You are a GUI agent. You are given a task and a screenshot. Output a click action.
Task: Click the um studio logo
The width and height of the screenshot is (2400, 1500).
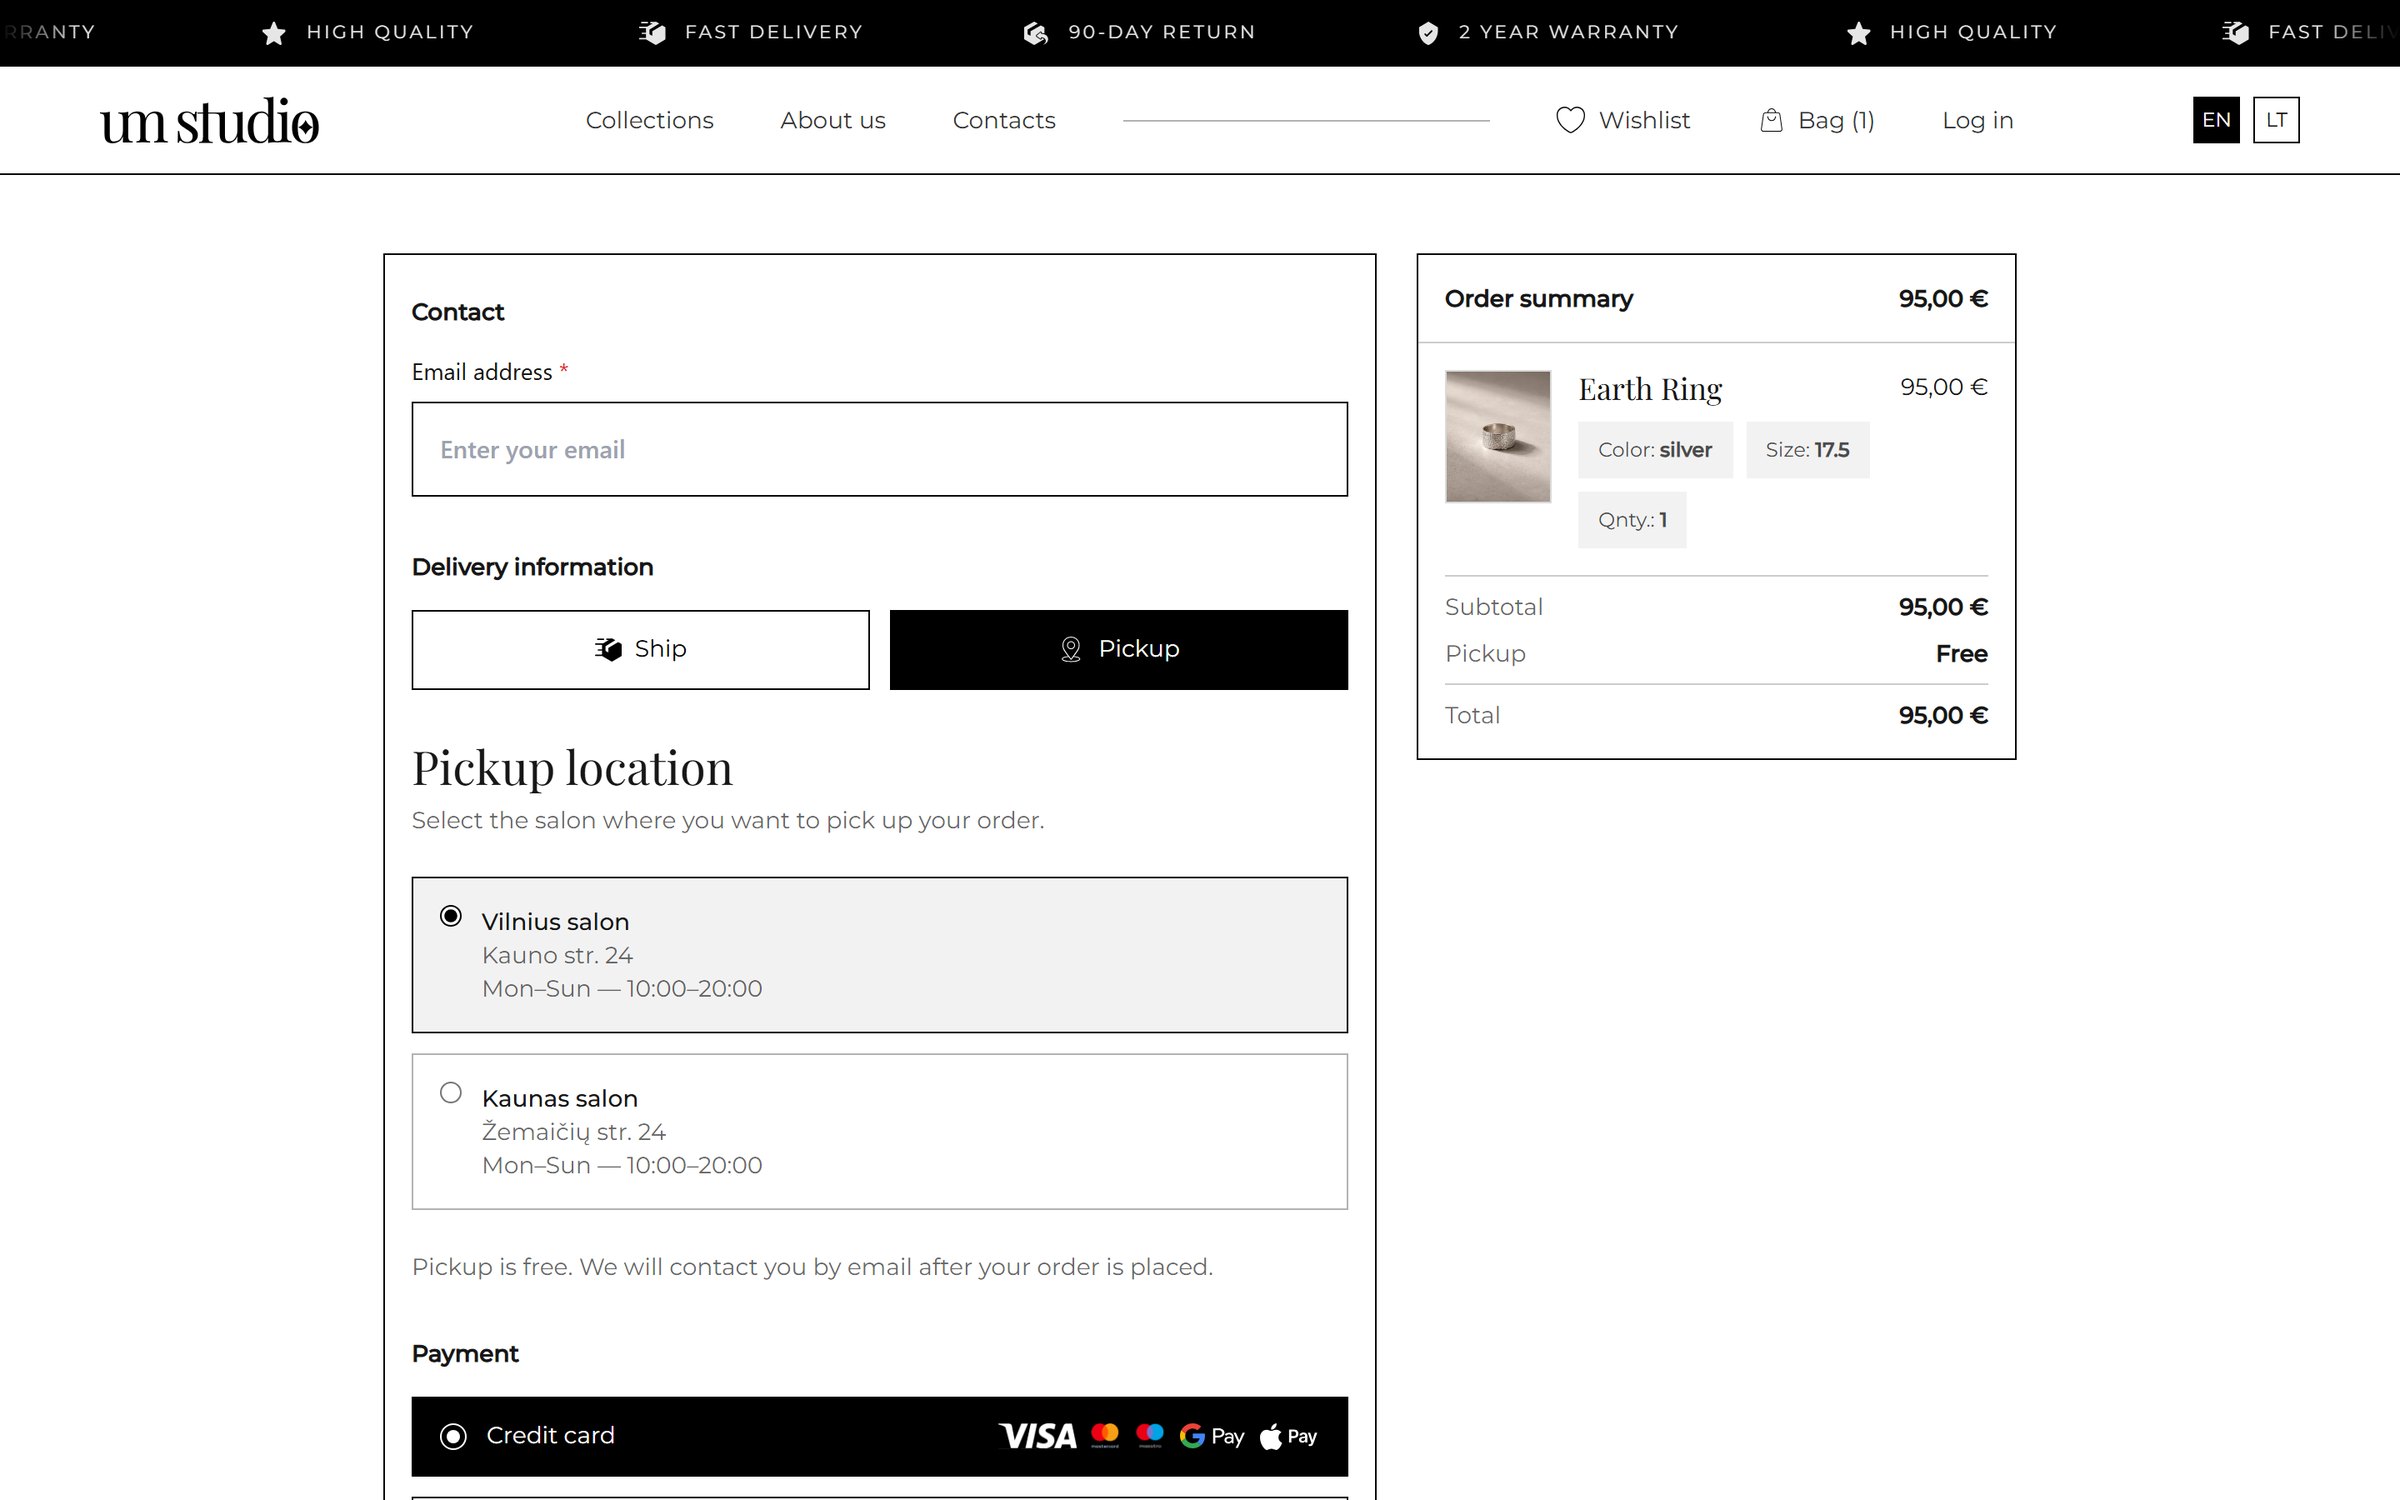pyautogui.click(x=210, y=121)
